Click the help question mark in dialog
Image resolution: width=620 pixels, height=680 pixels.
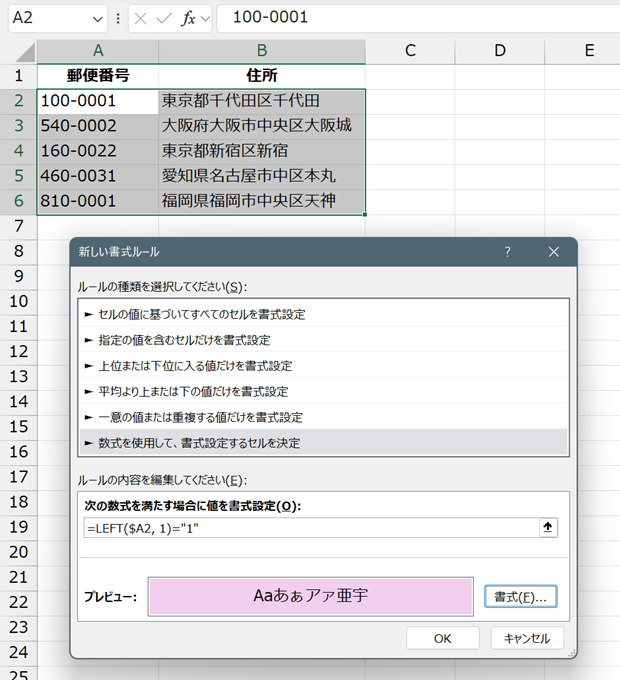click(x=507, y=252)
